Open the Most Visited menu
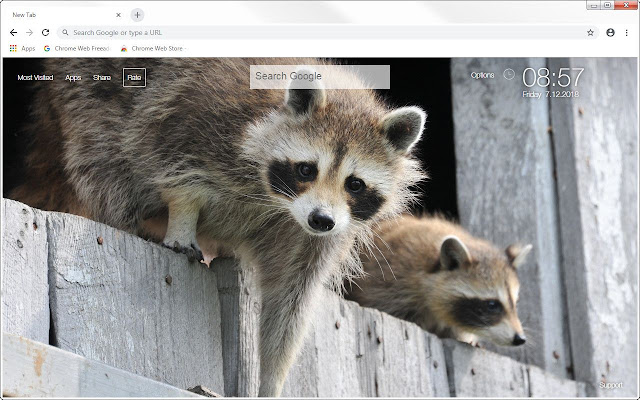 (36, 78)
